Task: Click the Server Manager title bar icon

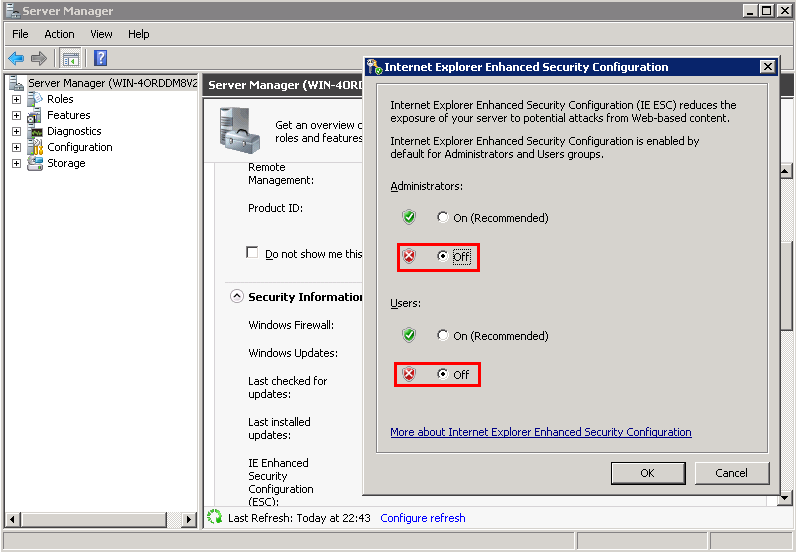Action: coord(13,10)
